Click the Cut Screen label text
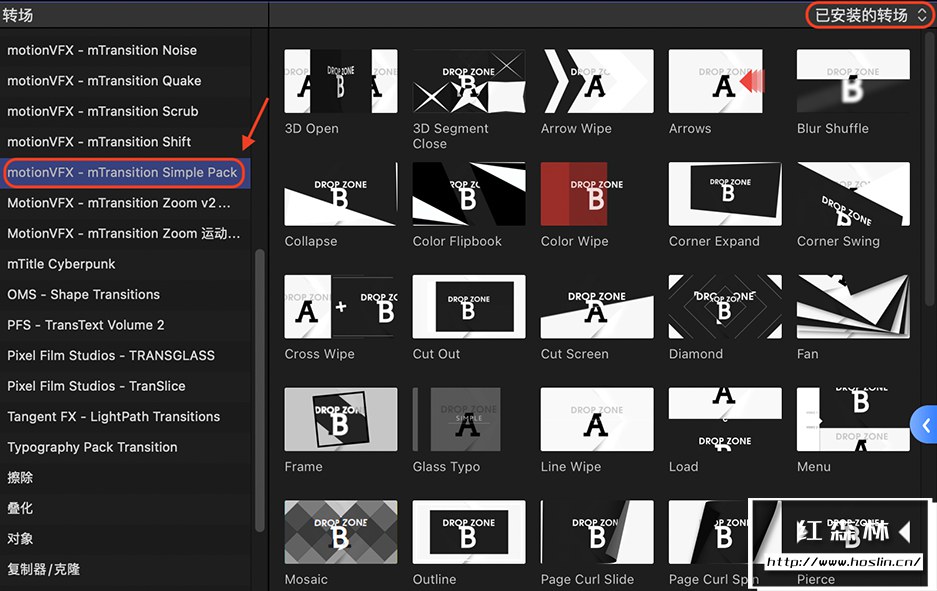 pyautogui.click(x=575, y=354)
